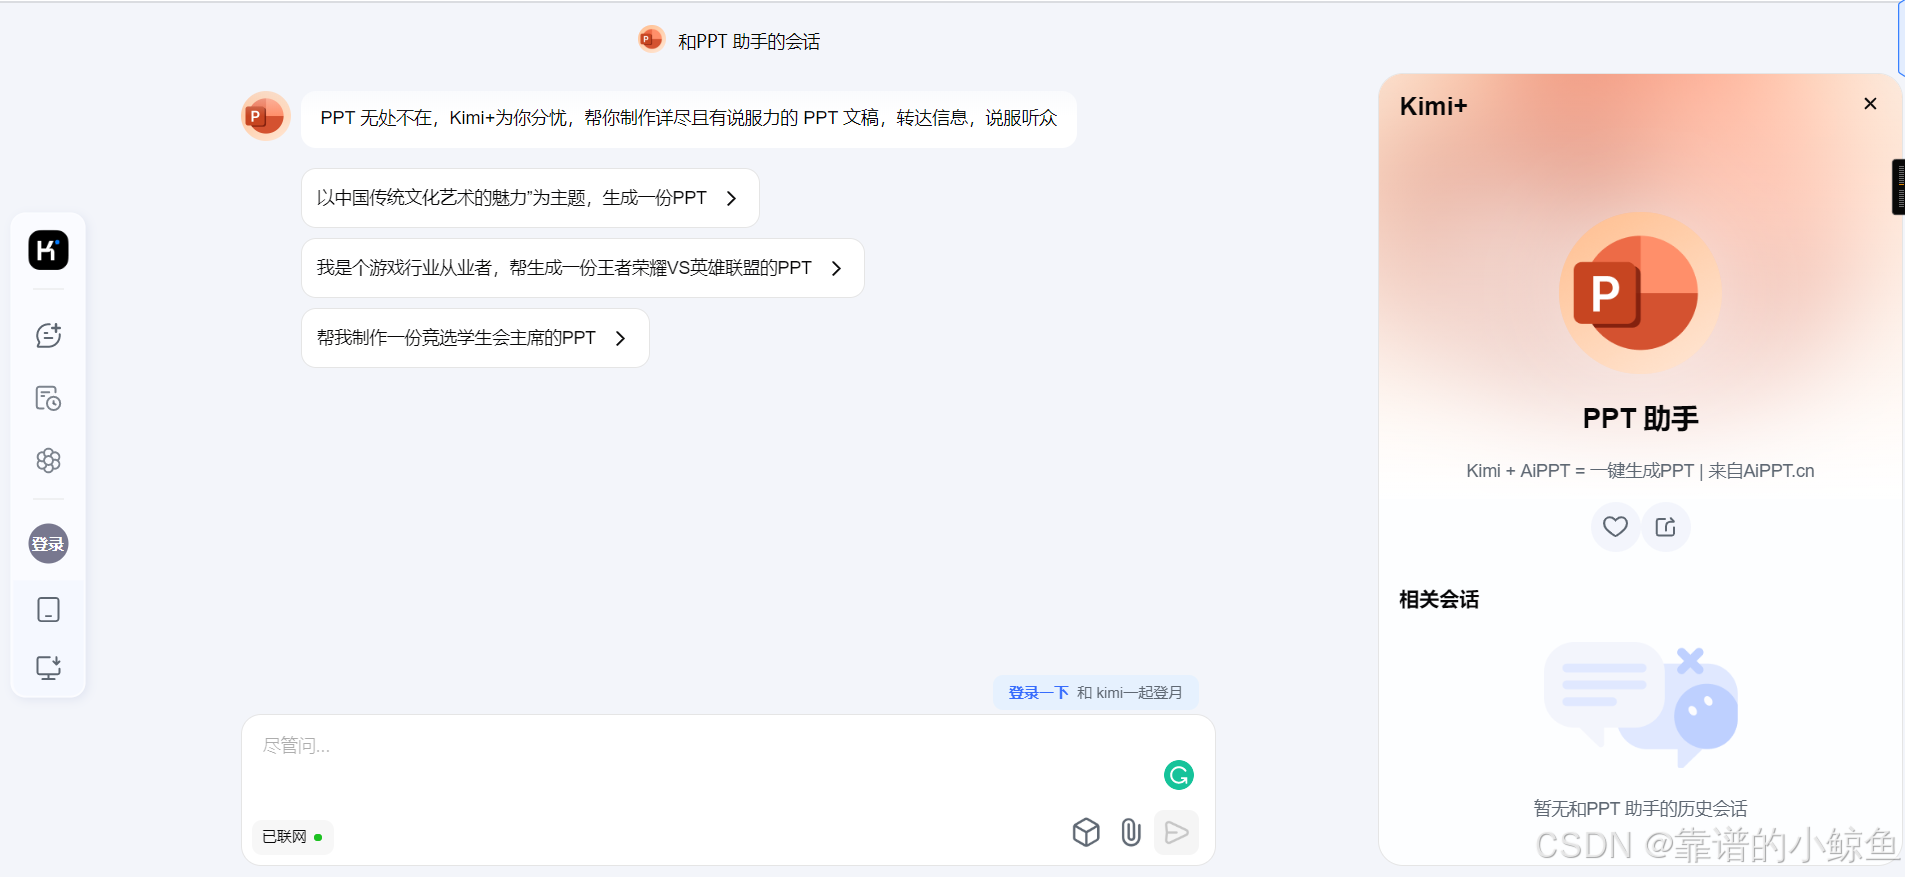Share PPT 助手 using the share icon
Viewport: 1905px width, 877px height.
click(1666, 527)
